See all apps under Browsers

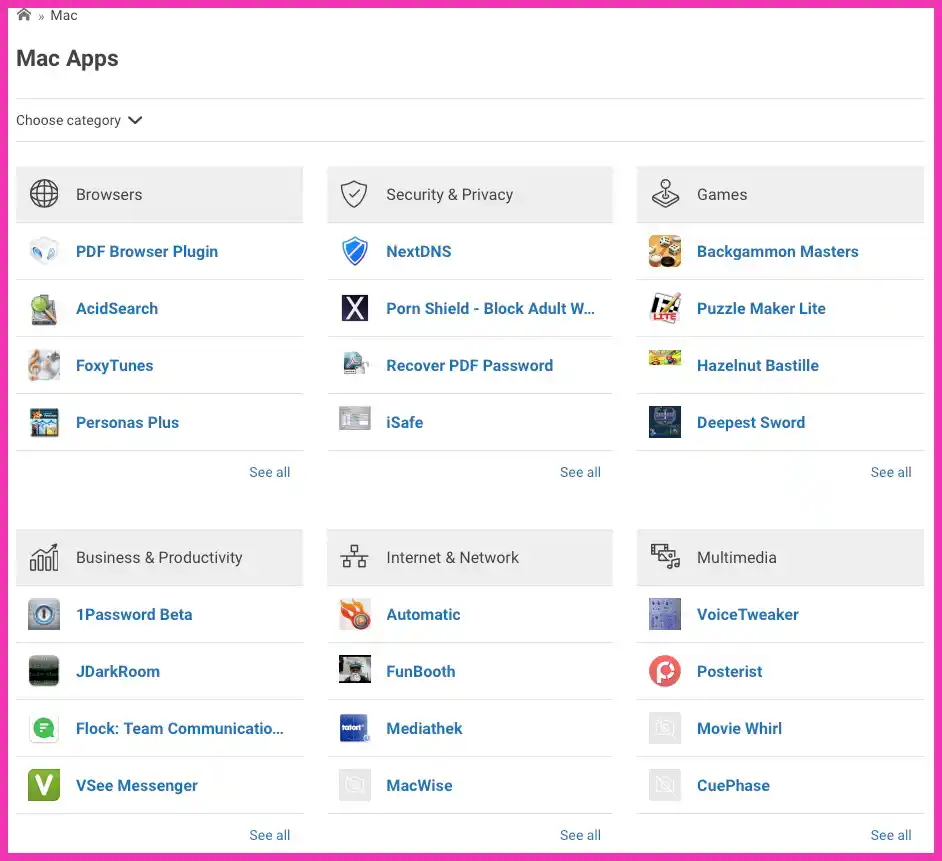pyautogui.click(x=270, y=472)
